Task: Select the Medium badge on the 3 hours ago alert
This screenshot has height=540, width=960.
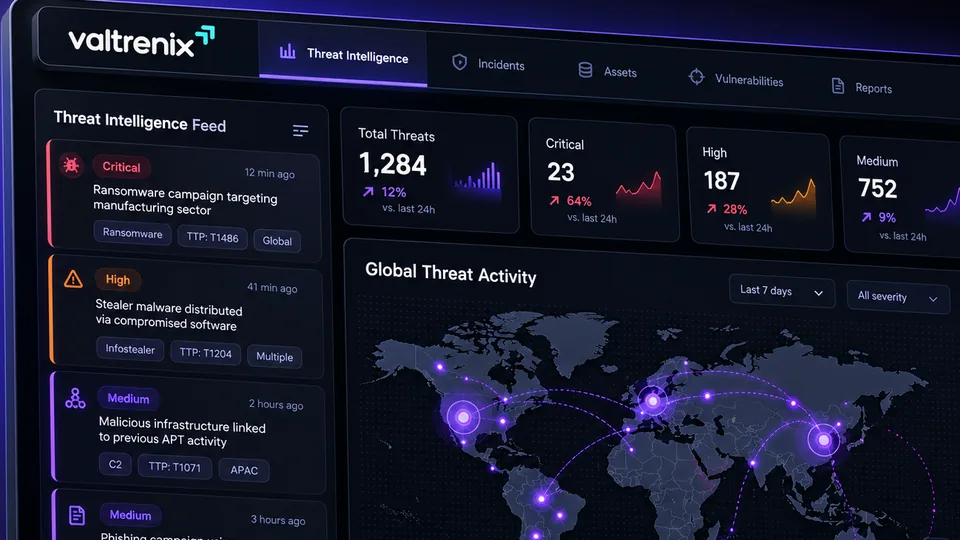Action: tap(130, 515)
